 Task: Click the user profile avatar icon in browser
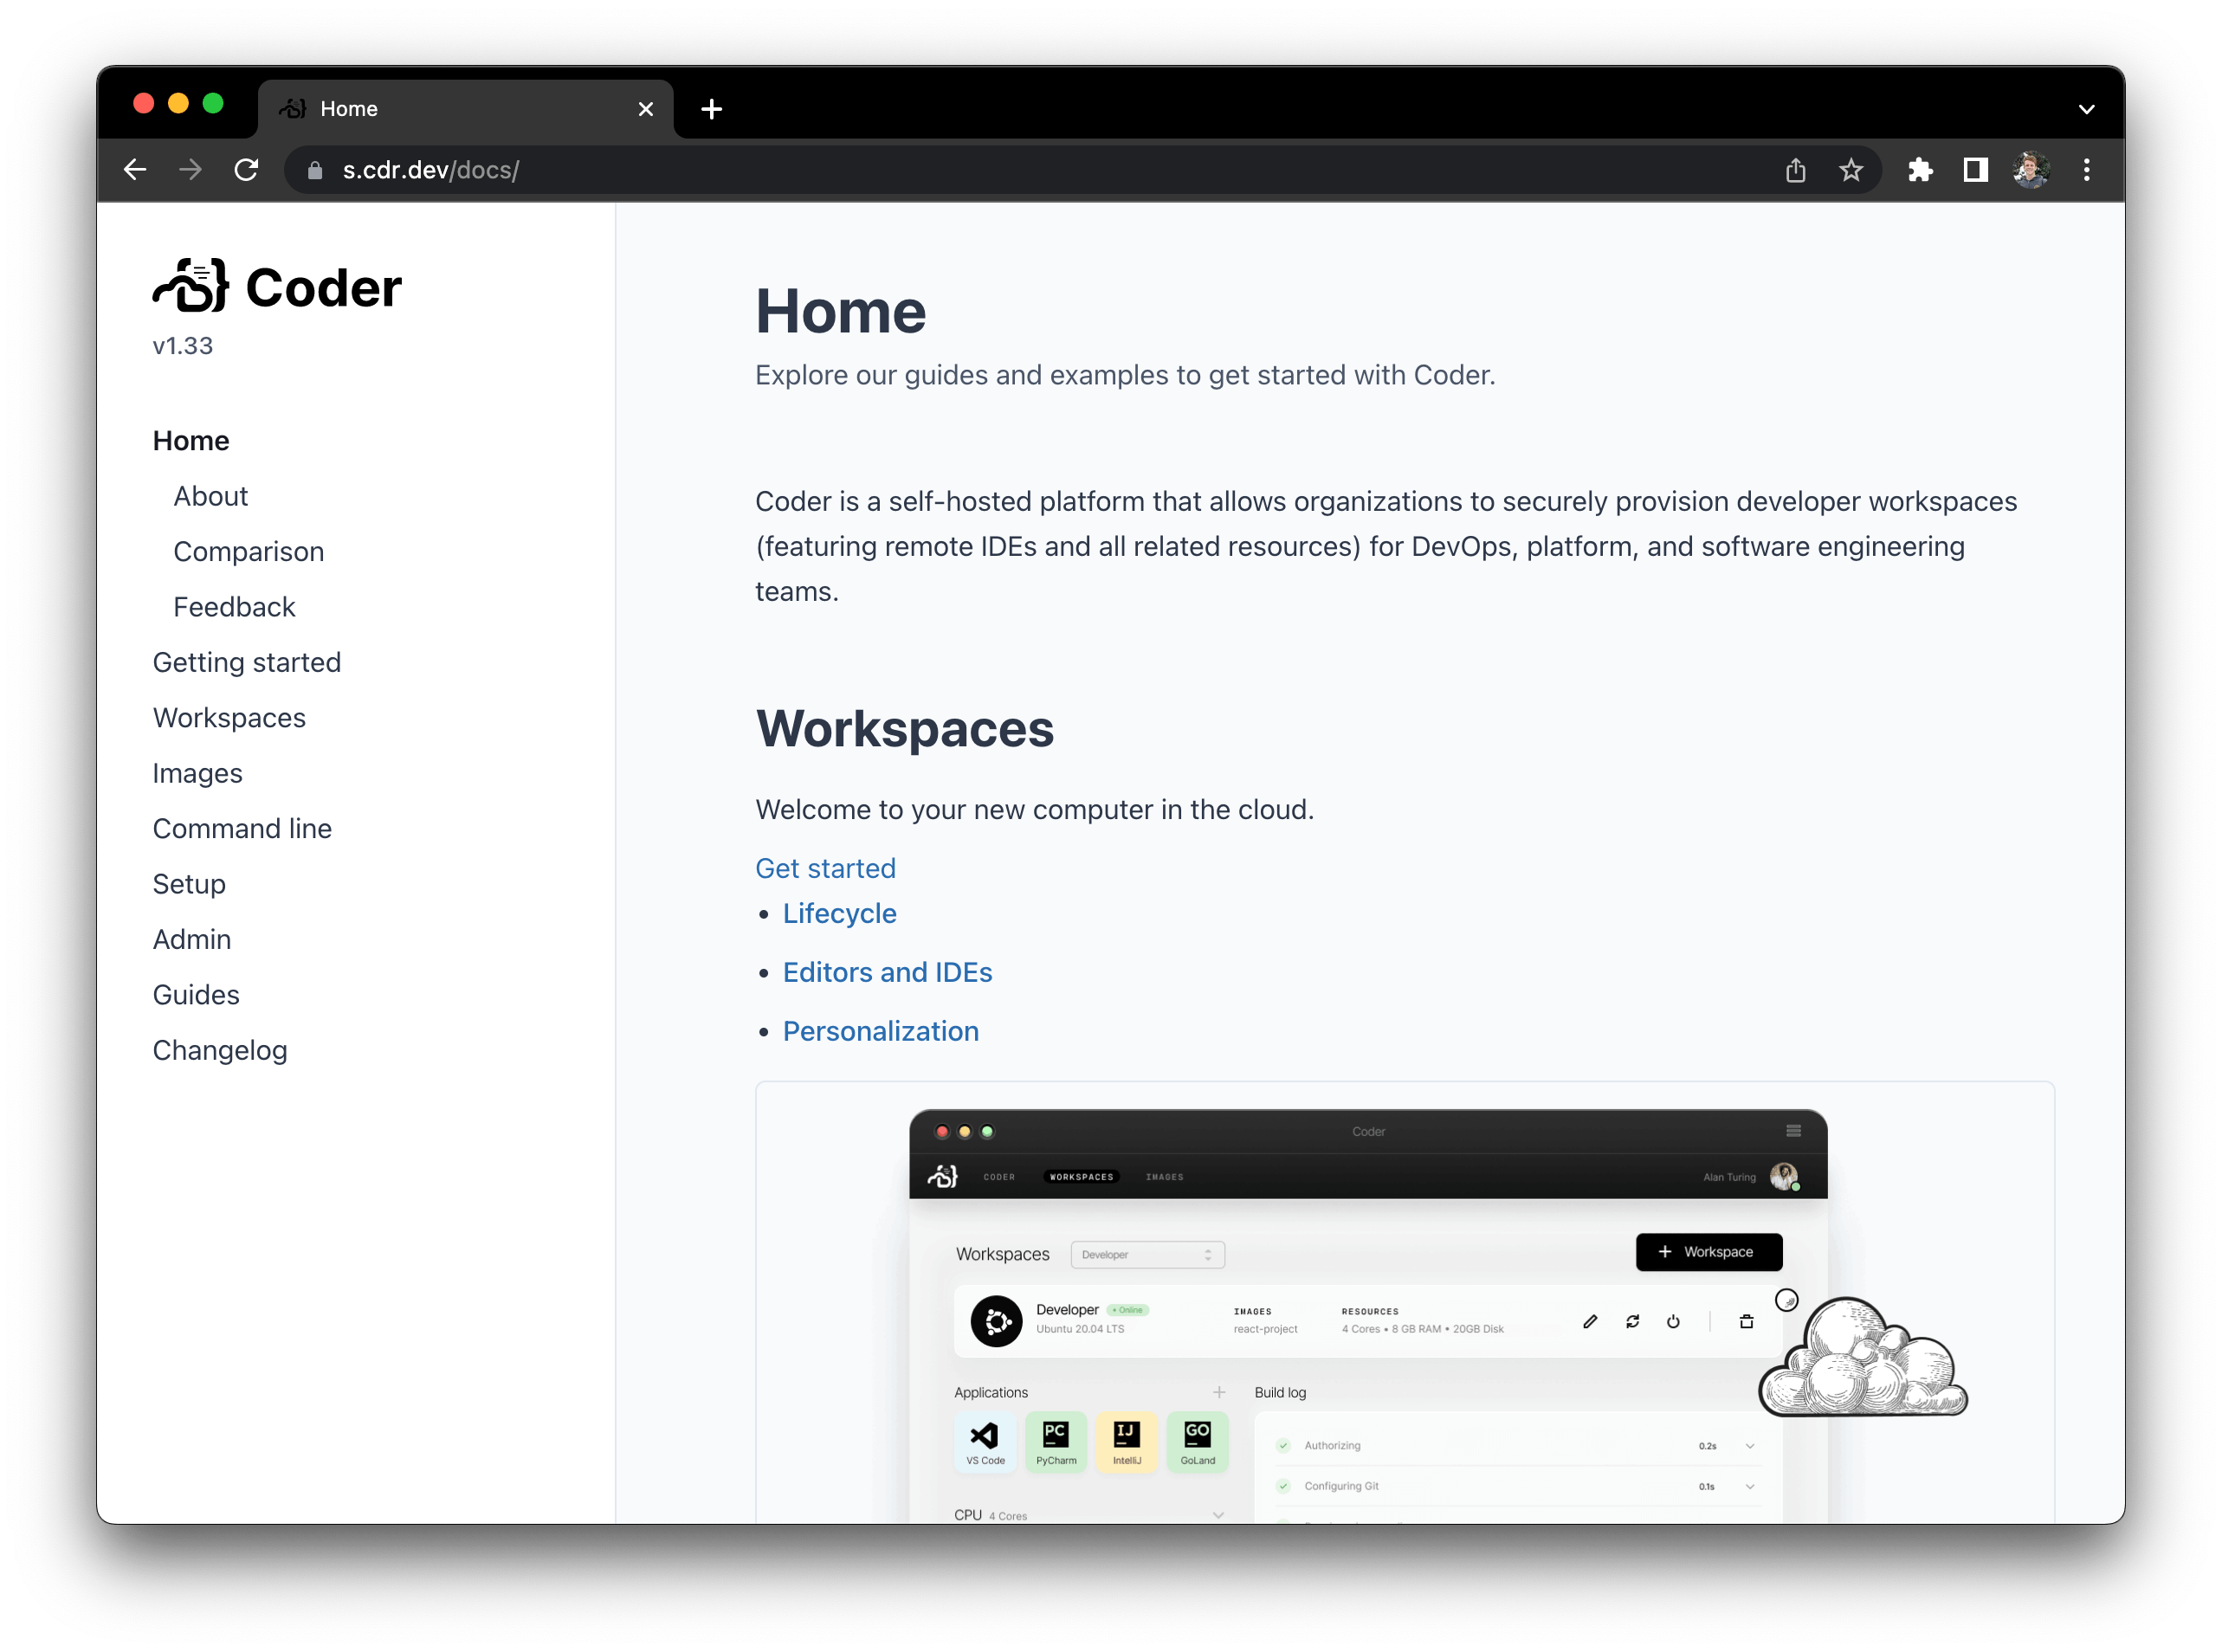[x=2031, y=168]
